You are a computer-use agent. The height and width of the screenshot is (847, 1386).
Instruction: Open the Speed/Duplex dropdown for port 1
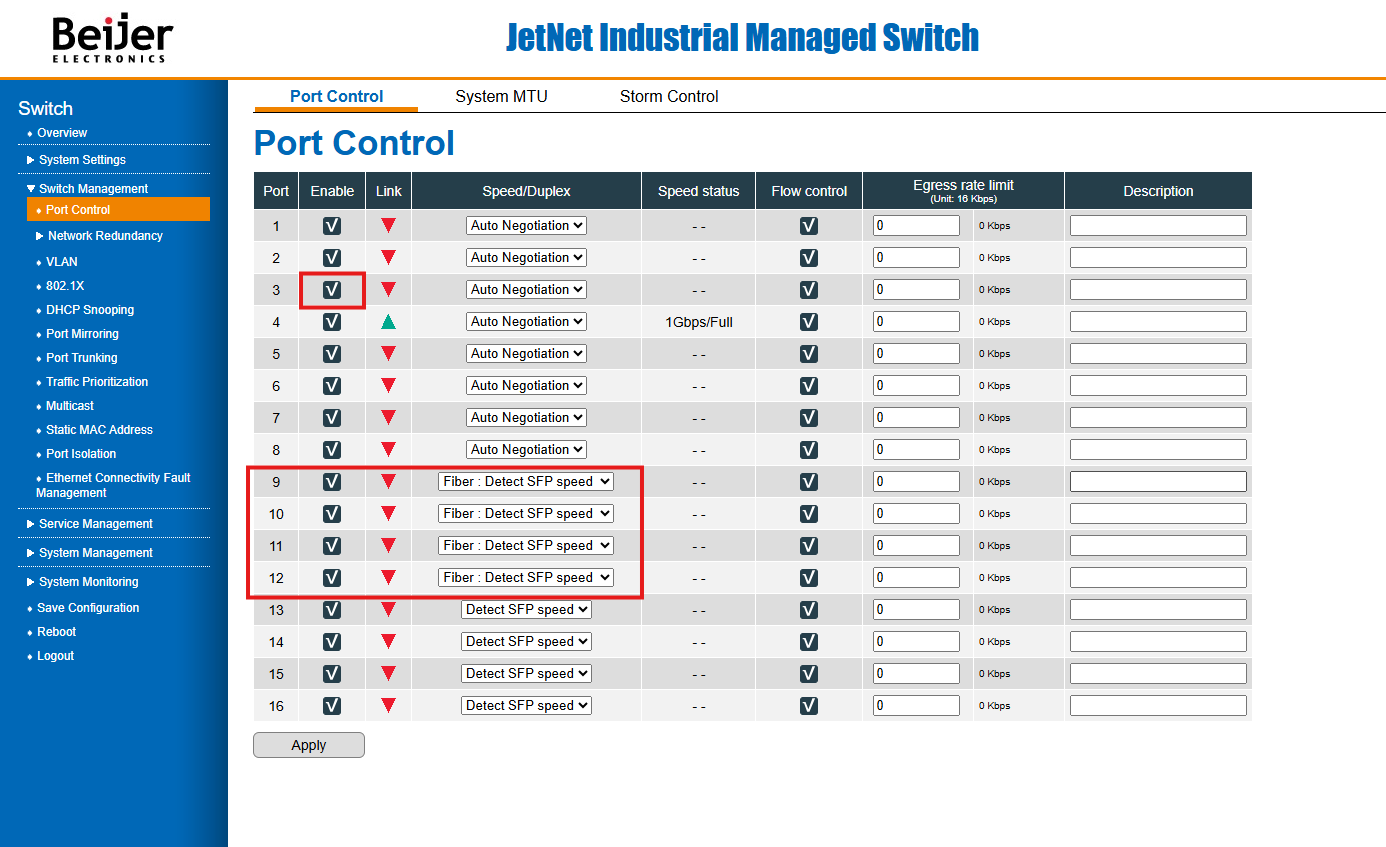[526, 226]
